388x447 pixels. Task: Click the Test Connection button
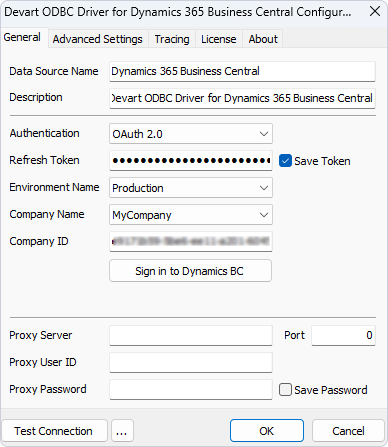pos(54,431)
